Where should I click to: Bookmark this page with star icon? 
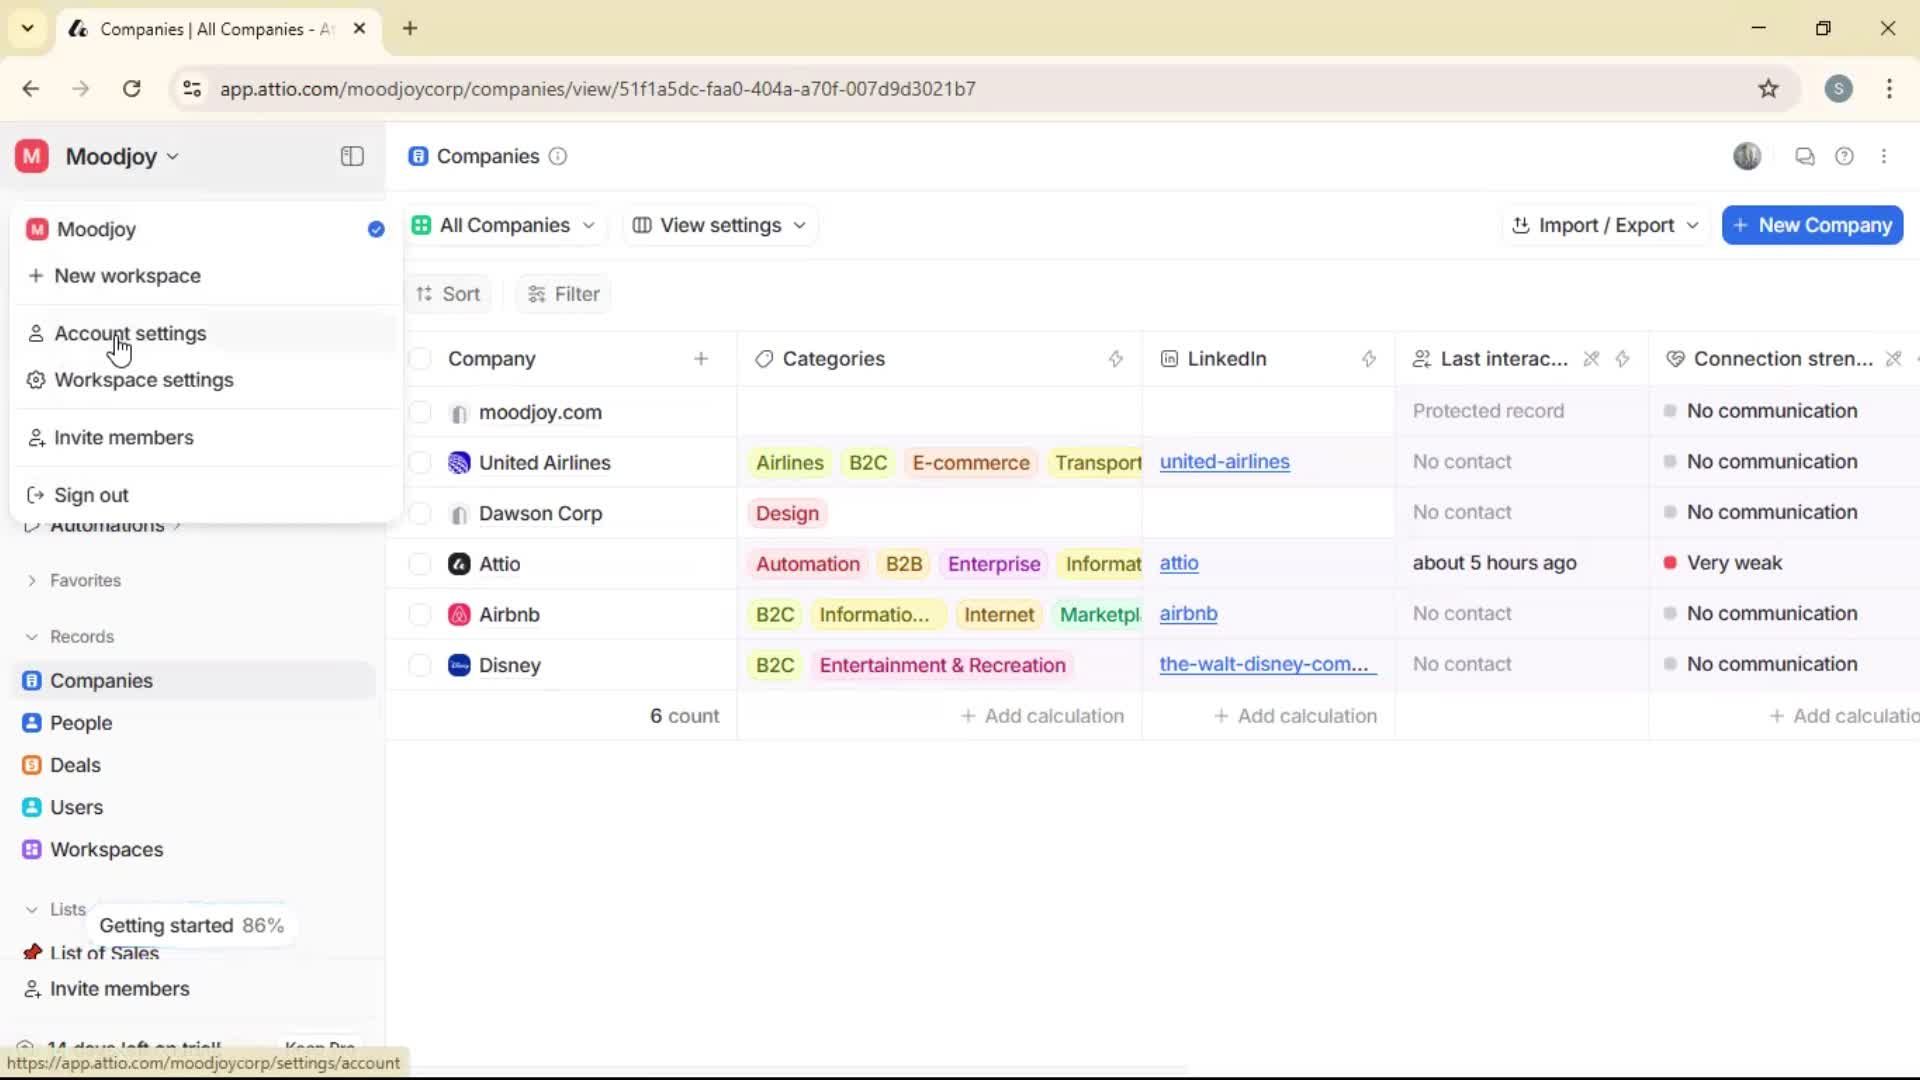[1768, 89]
